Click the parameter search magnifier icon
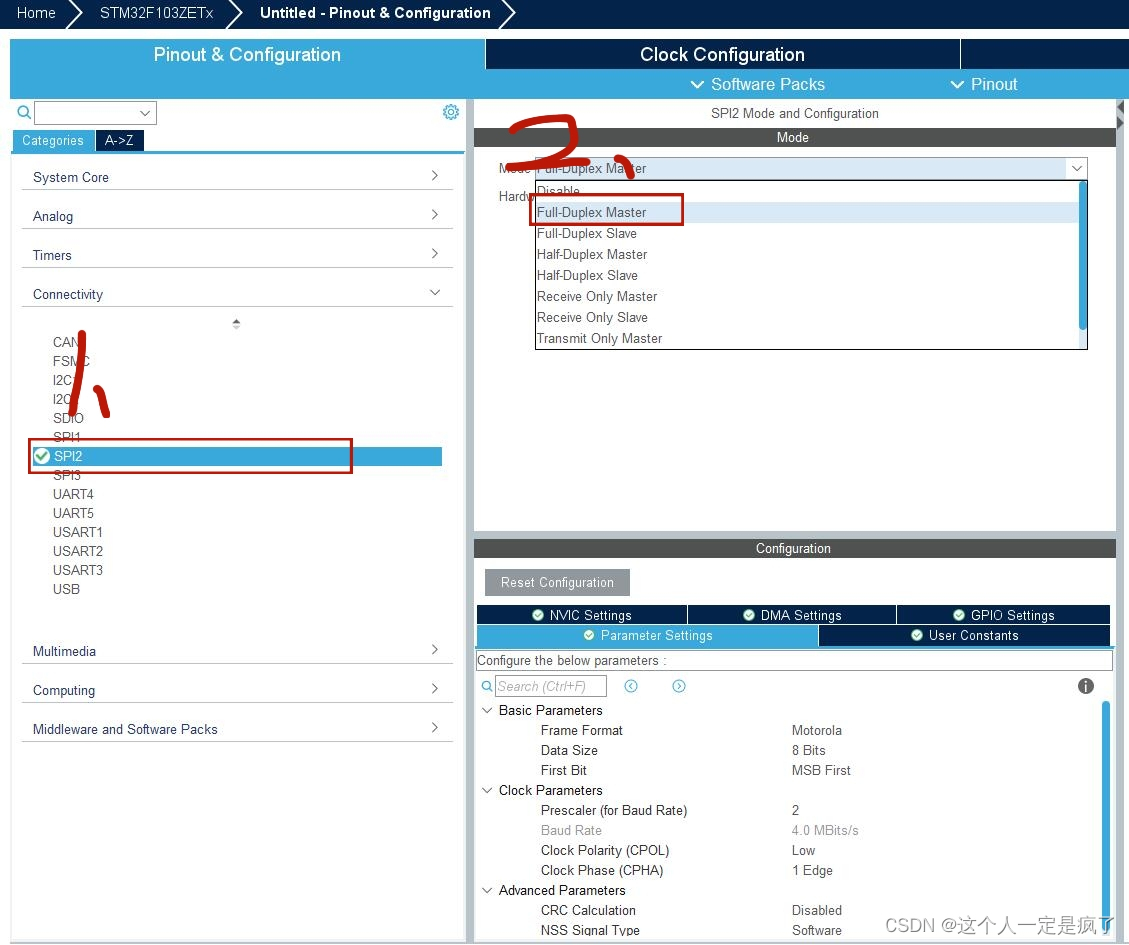 (487, 686)
